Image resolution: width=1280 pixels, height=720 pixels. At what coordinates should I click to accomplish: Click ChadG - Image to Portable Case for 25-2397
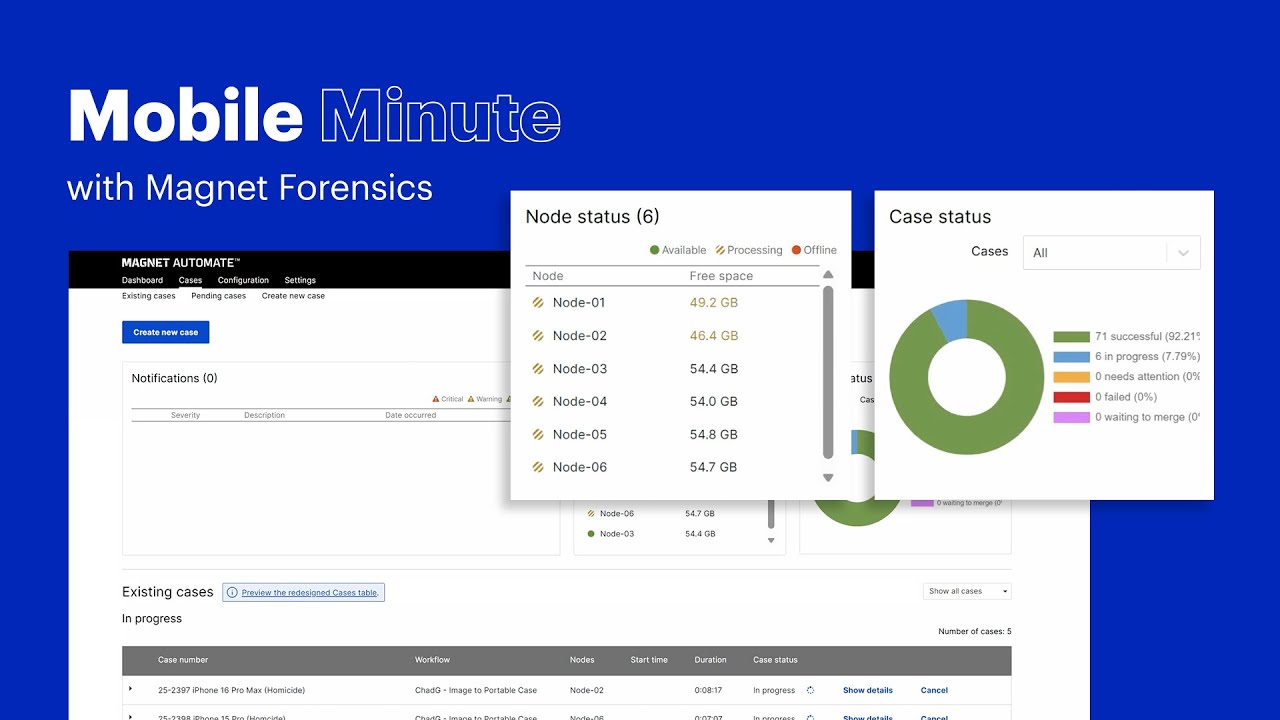[x=476, y=690]
